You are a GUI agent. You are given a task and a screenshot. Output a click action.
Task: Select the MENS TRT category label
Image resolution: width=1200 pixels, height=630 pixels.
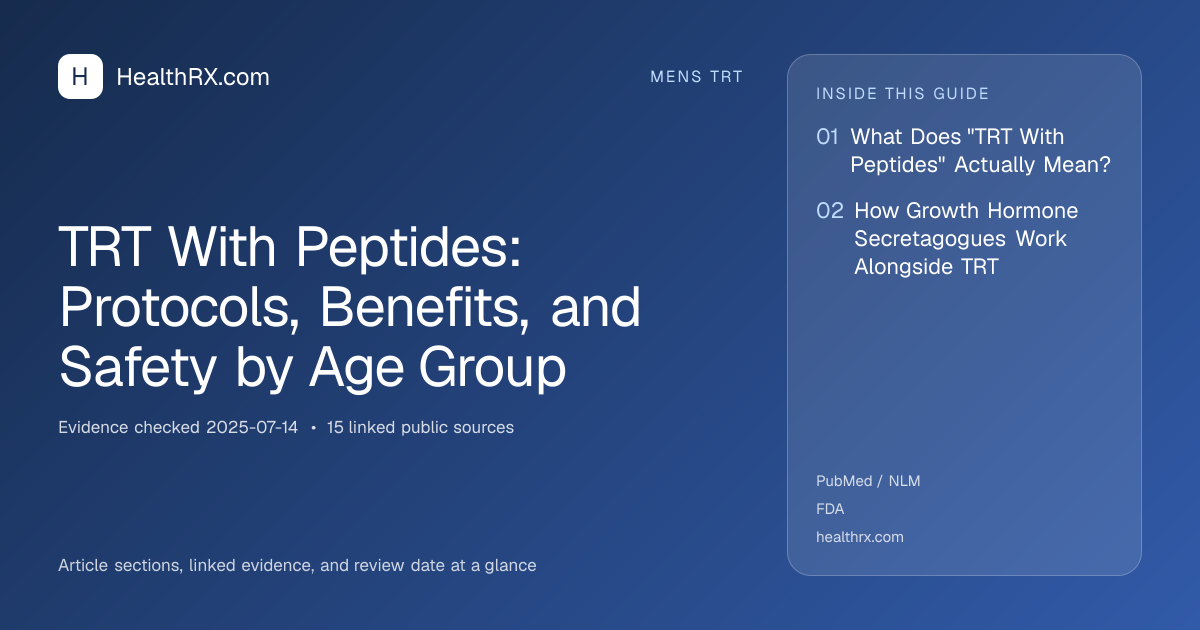(697, 77)
